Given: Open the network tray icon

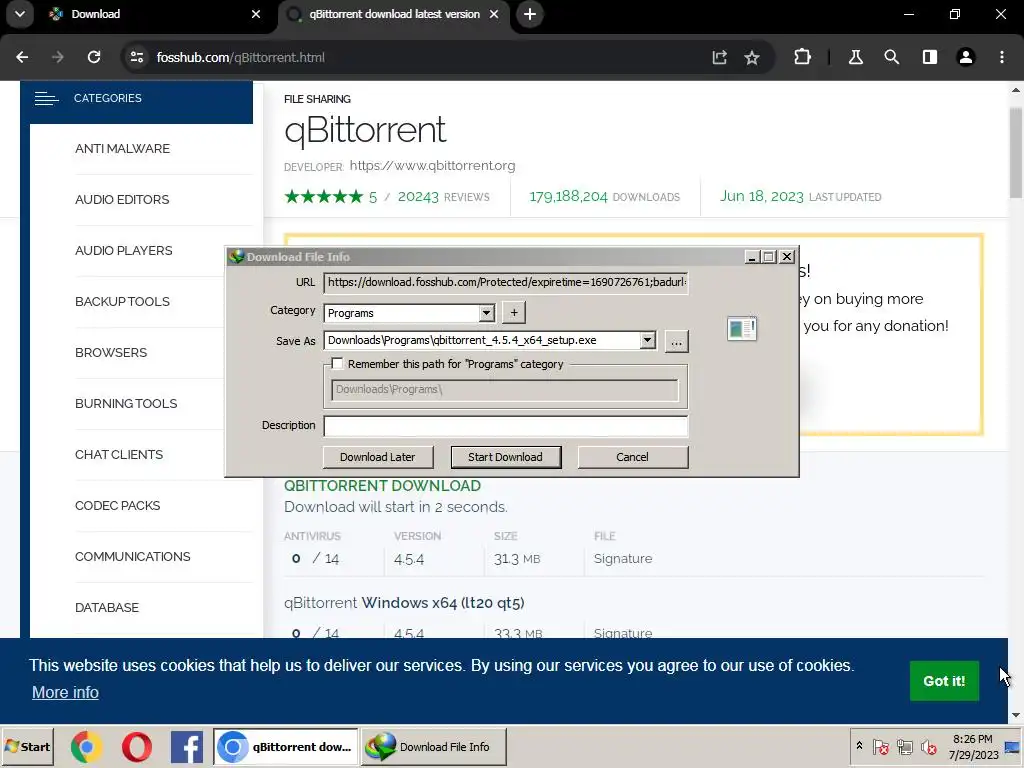Looking at the screenshot, I should [905, 747].
